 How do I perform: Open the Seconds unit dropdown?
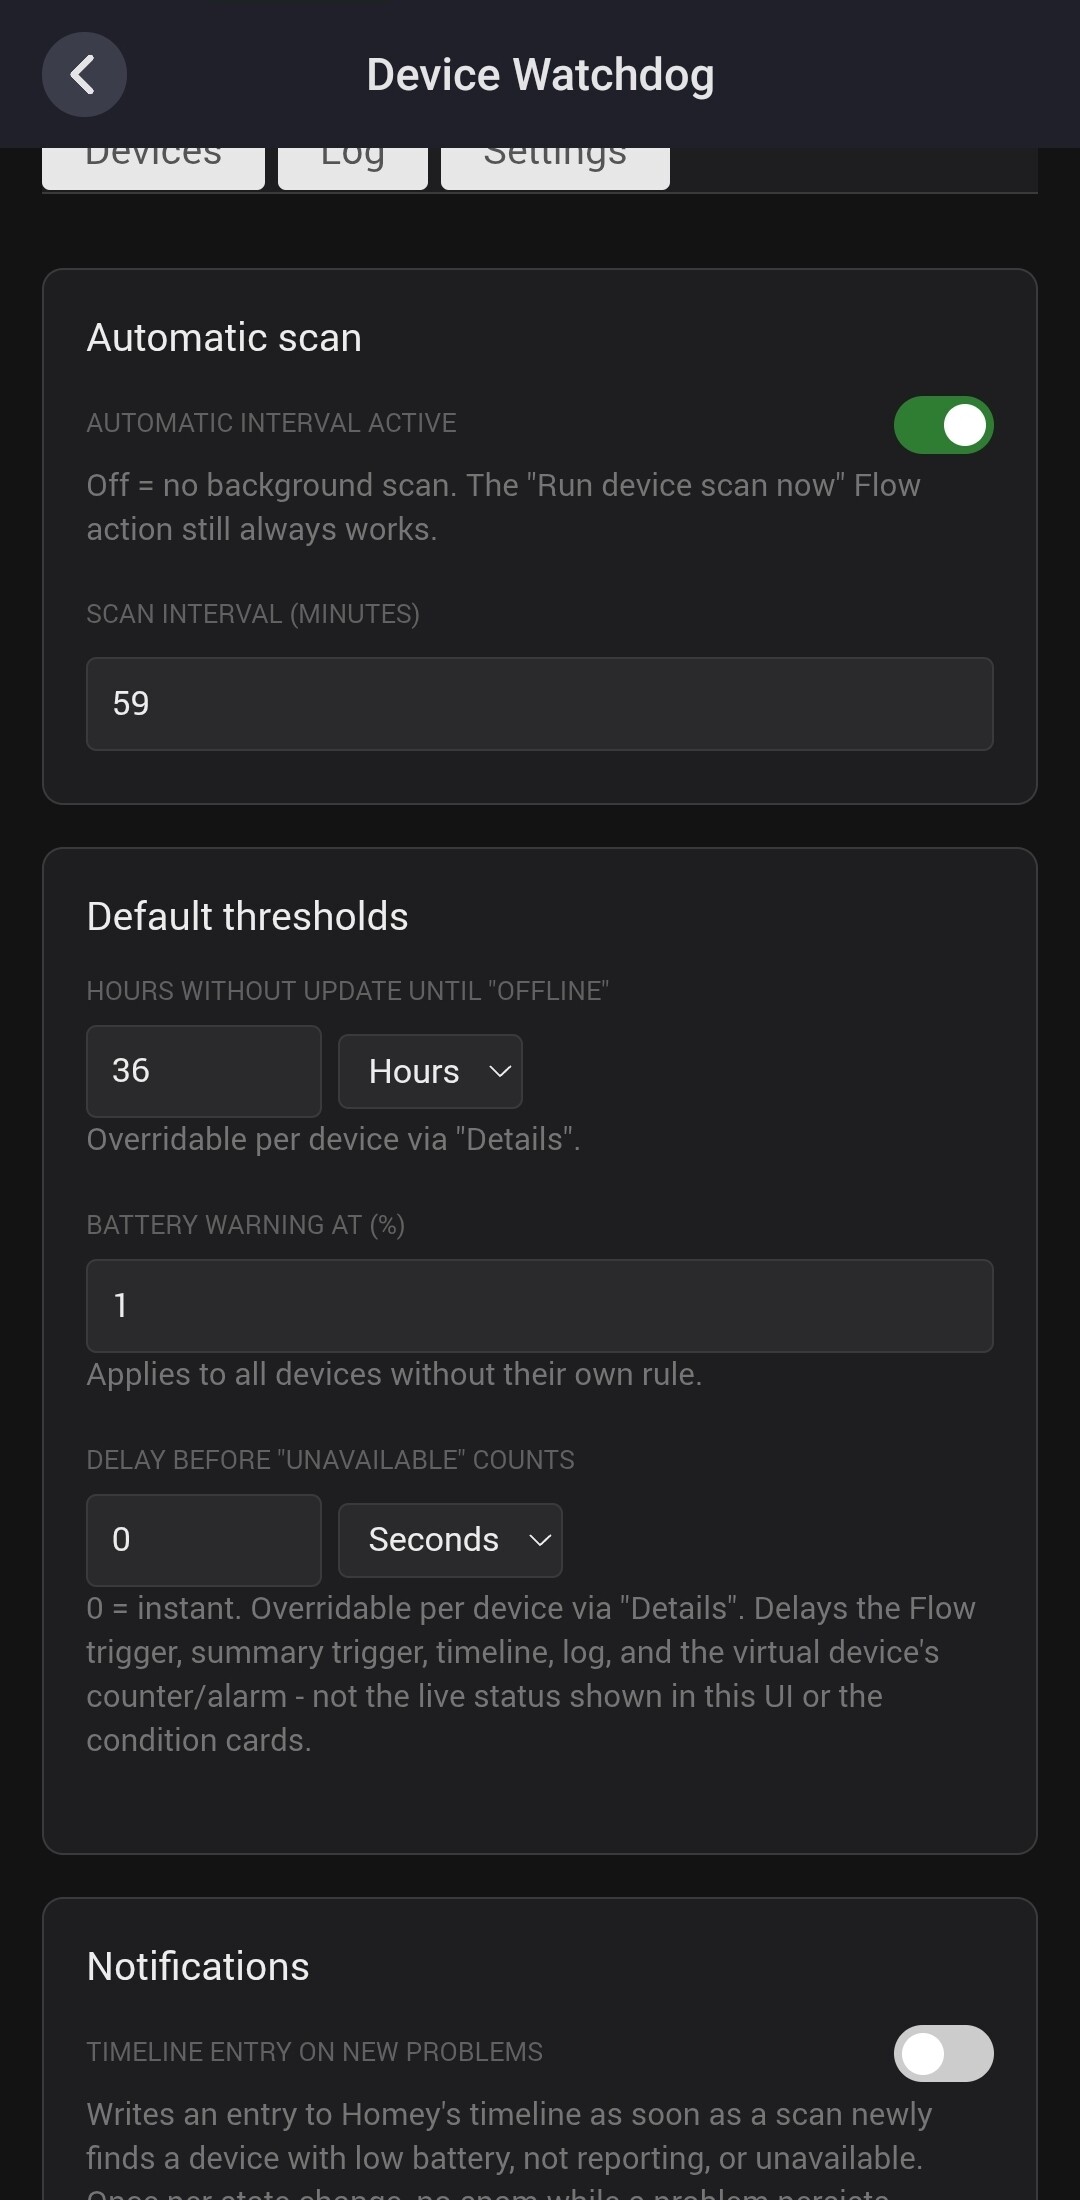pos(450,1540)
